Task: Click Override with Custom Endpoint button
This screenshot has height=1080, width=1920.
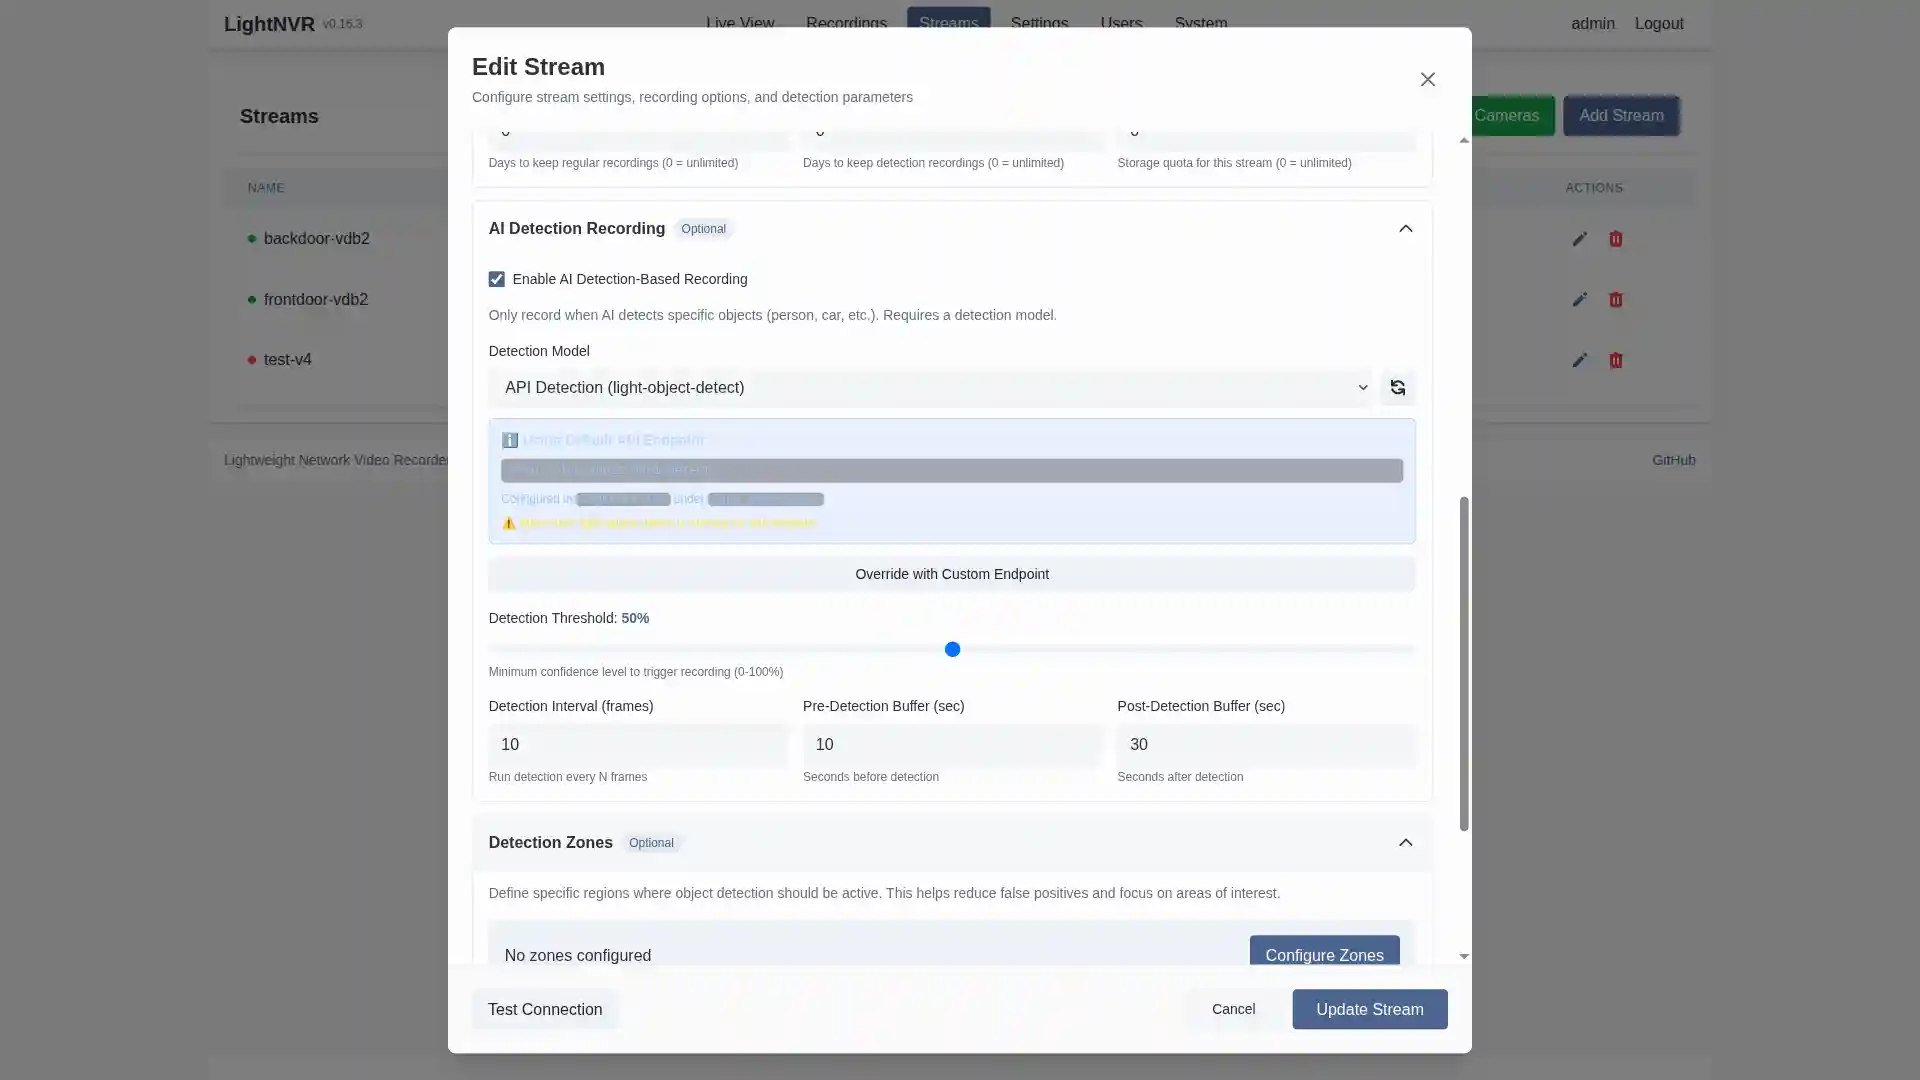Action: 951,574
